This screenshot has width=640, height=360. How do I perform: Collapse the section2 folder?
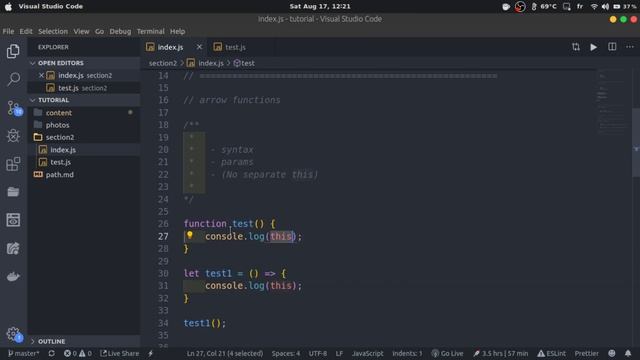pyautogui.click(x=84, y=137)
